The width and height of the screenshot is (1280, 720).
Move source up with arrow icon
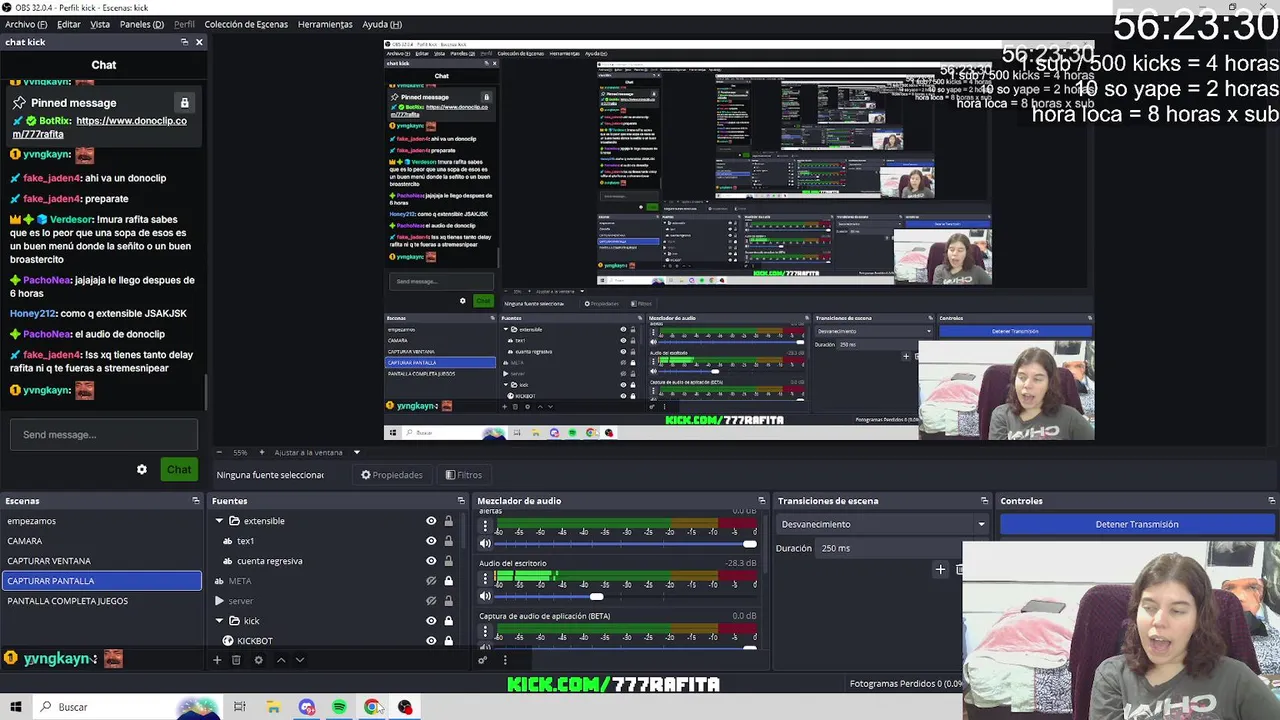pos(281,660)
